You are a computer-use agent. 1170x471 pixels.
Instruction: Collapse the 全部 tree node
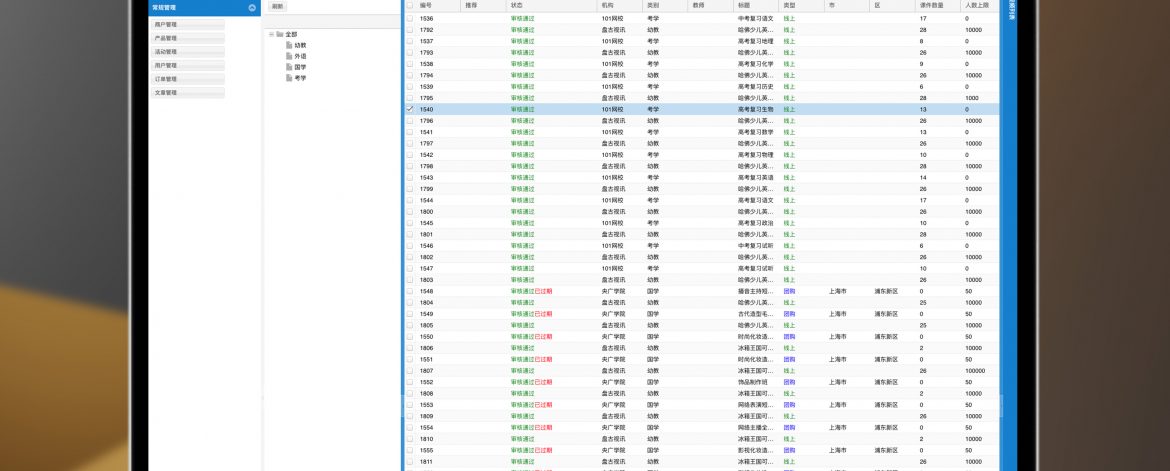click(x=272, y=34)
